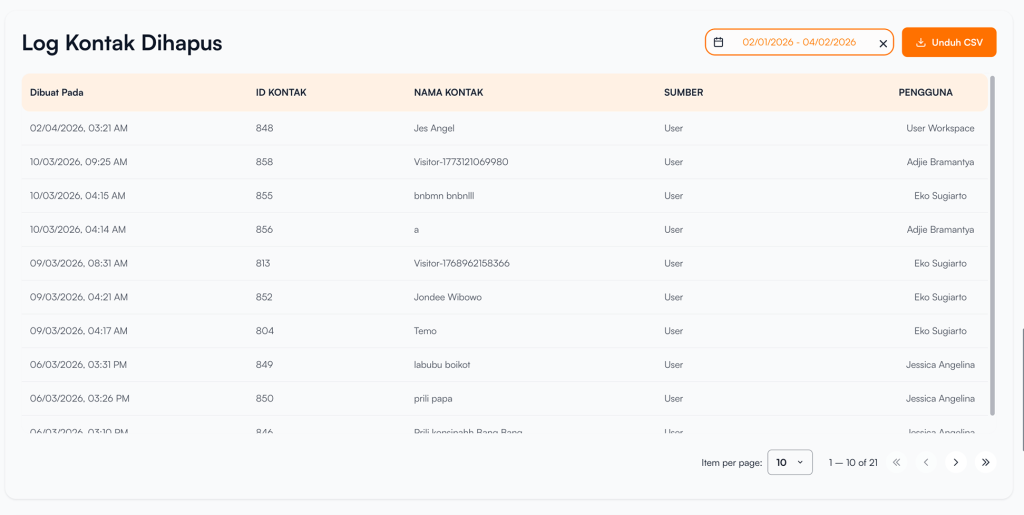
Task: Jump to the first page arrow
Action: pyautogui.click(x=896, y=462)
